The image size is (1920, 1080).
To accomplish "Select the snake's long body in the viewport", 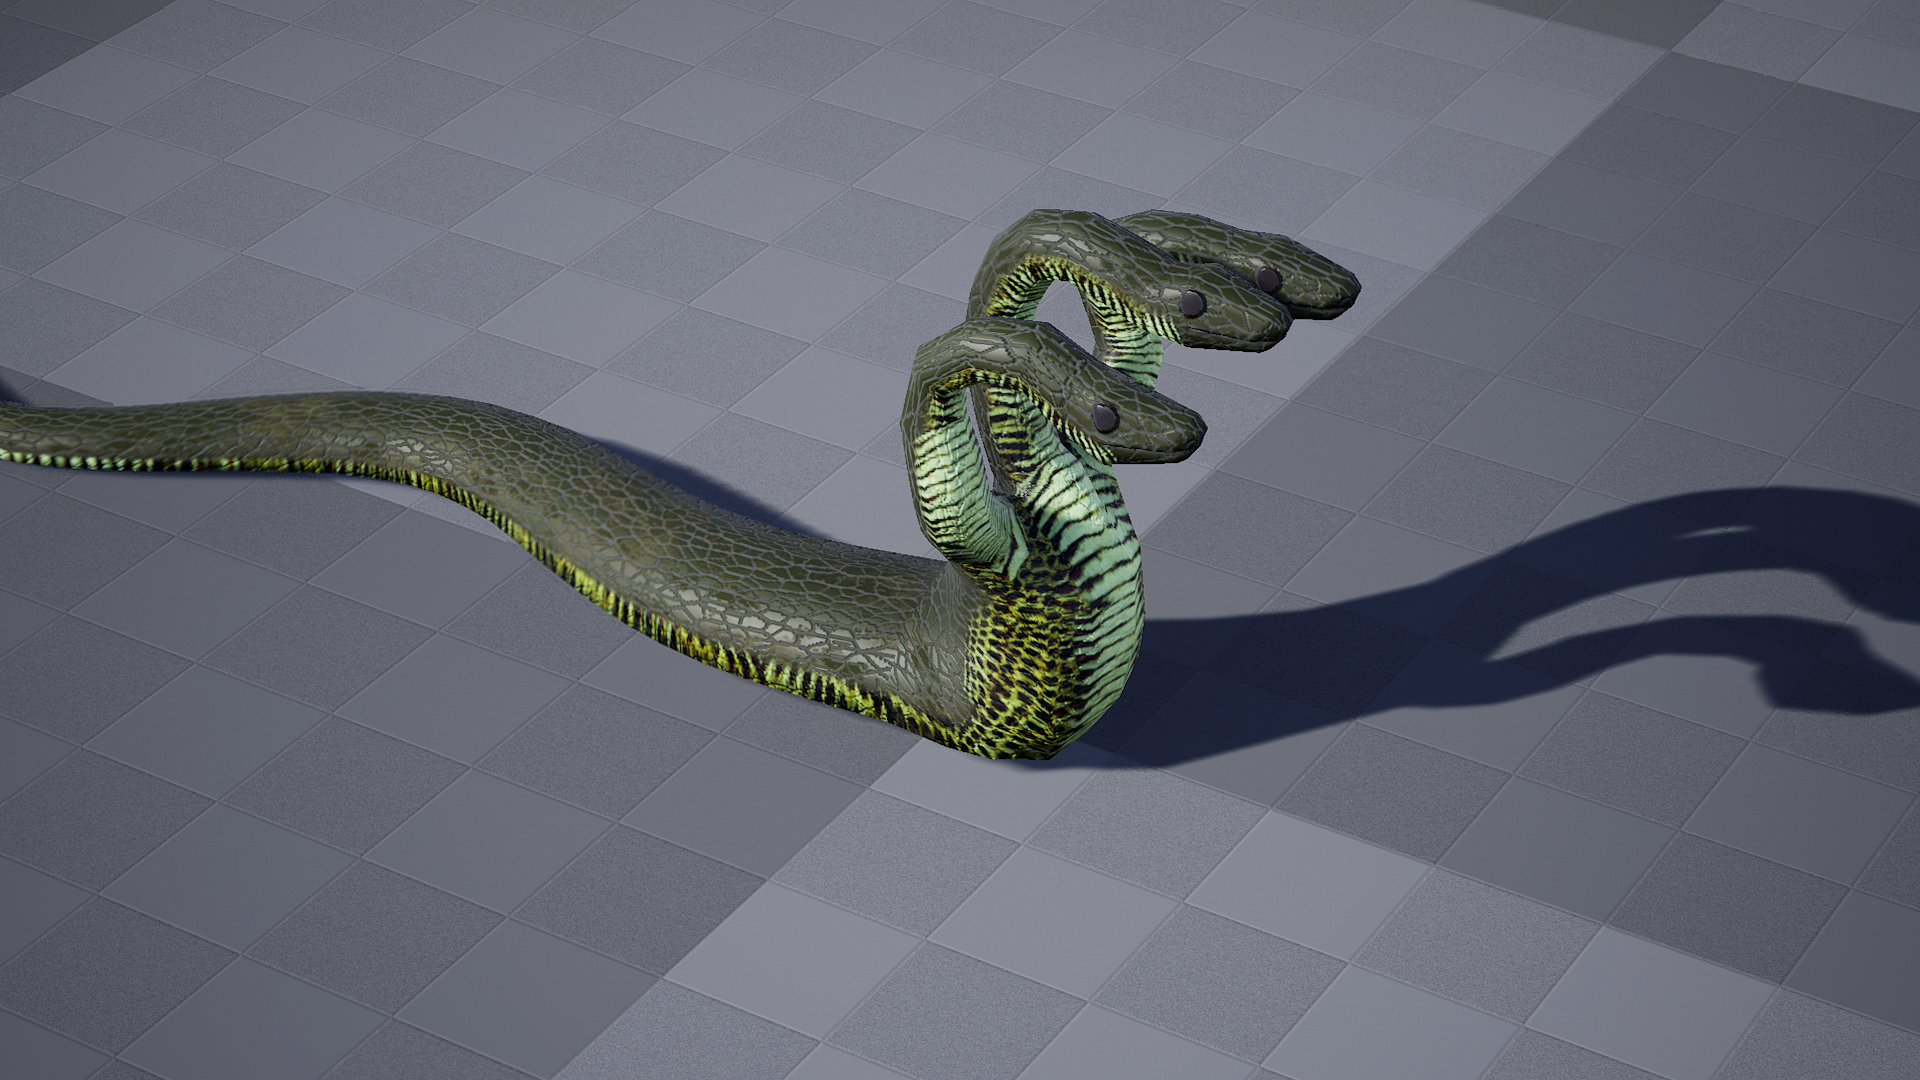I will click(x=560, y=500).
